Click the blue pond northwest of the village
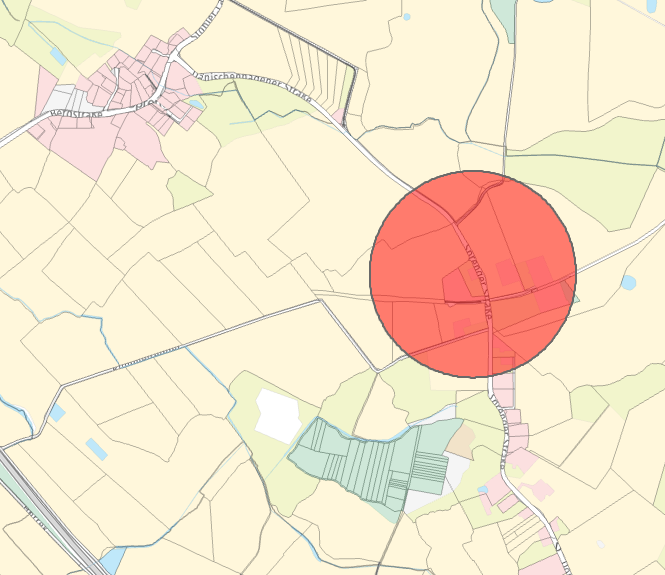 [x=58, y=56]
